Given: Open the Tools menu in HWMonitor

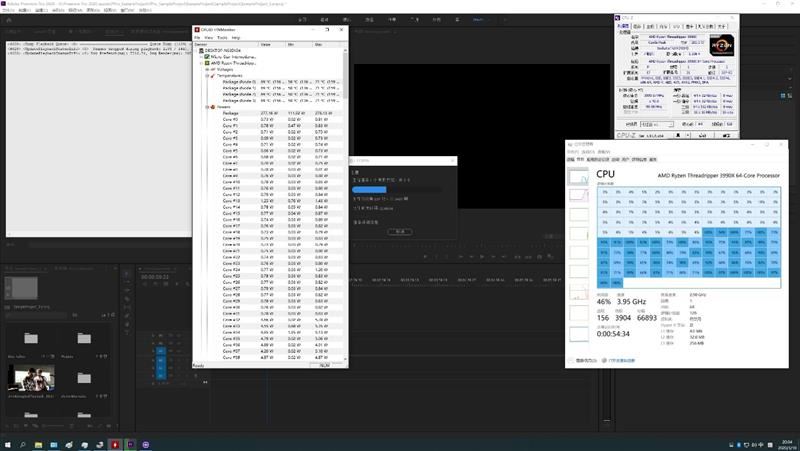Looking at the screenshot, I should coord(222,37).
